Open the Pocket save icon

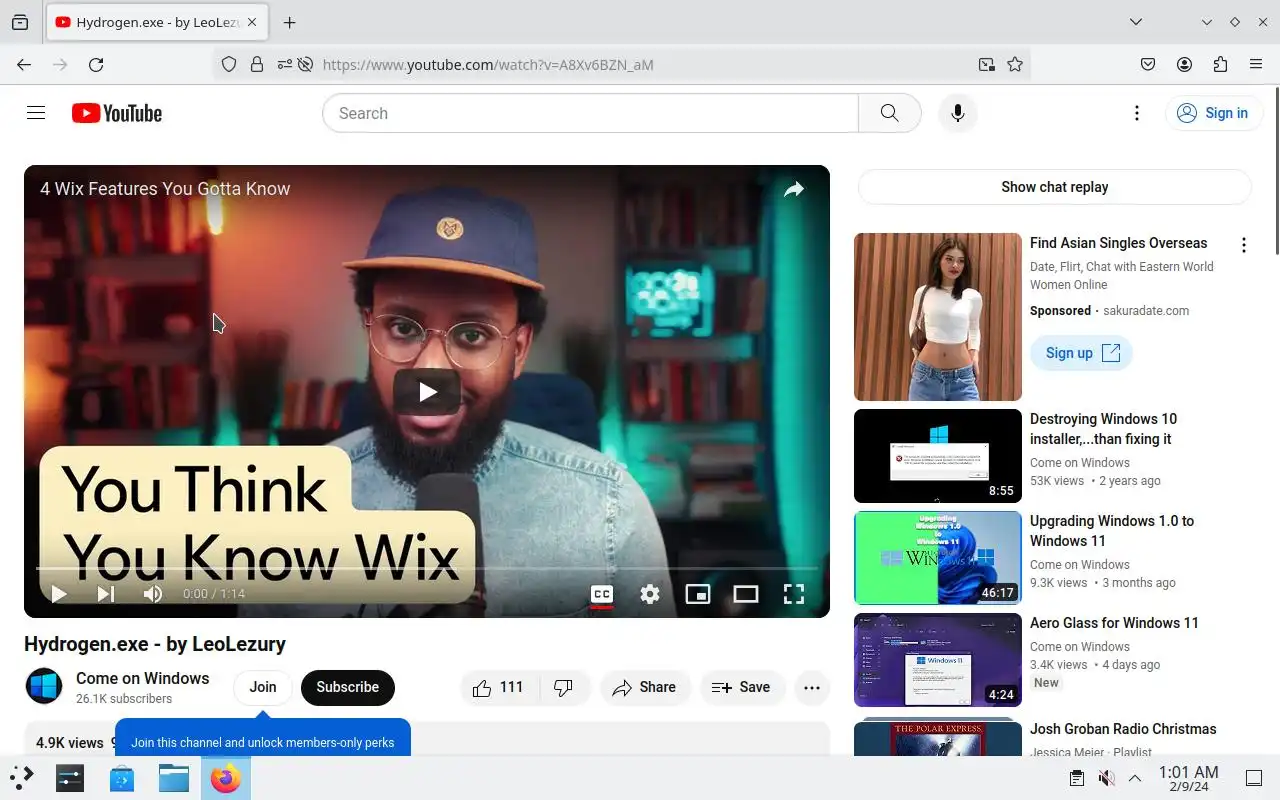[1148, 64]
